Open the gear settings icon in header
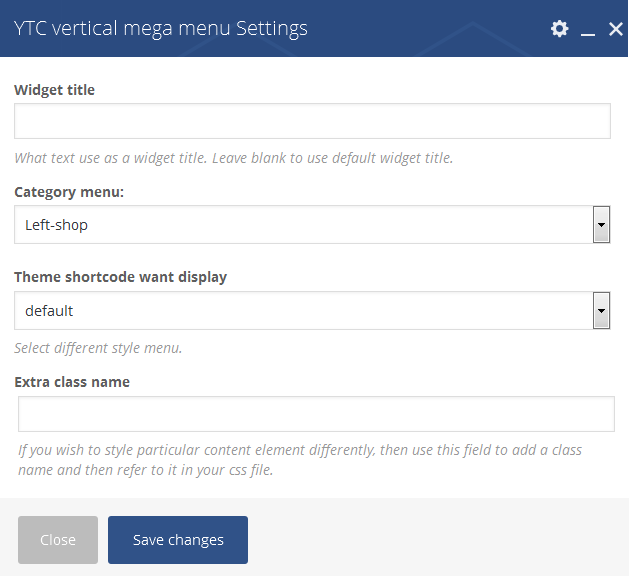The image size is (629, 577). click(x=559, y=29)
